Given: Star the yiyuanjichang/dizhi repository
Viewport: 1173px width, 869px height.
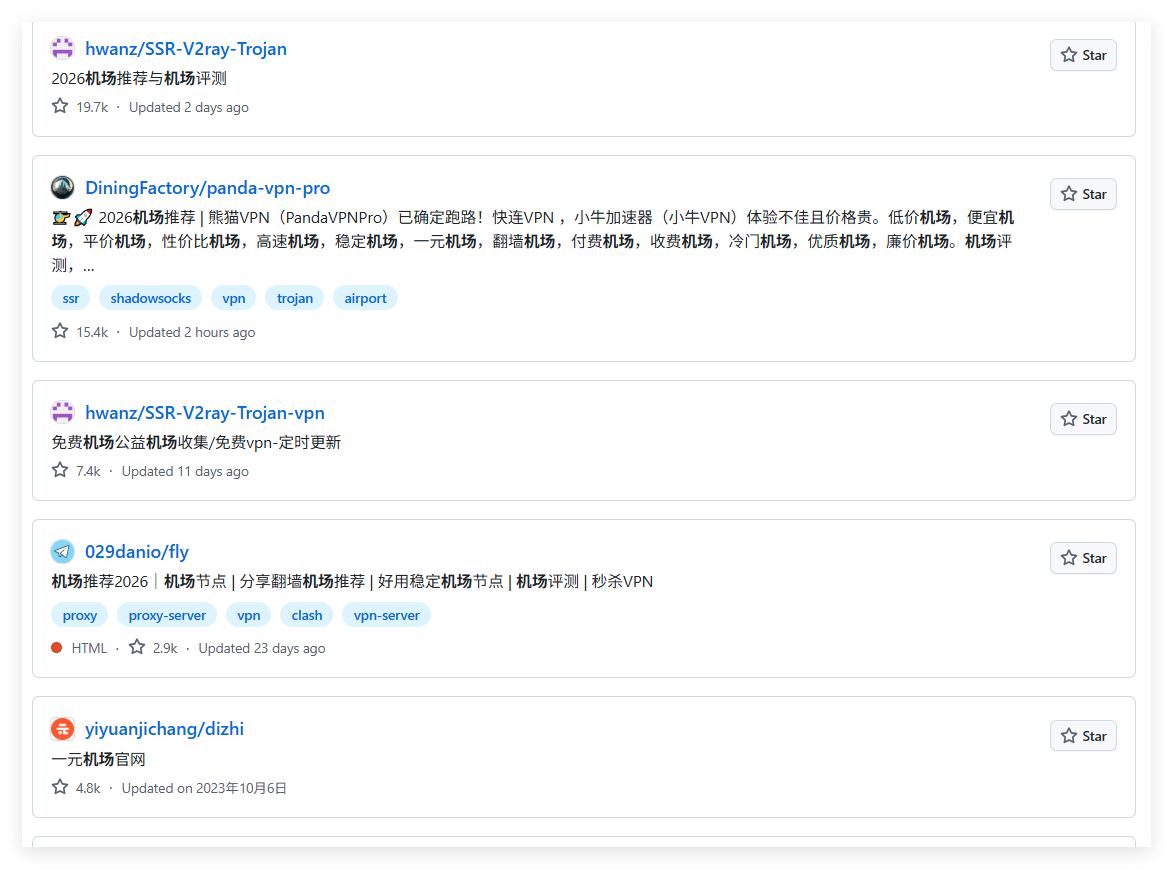Looking at the screenshot, I should click(x=1083, y=736).
